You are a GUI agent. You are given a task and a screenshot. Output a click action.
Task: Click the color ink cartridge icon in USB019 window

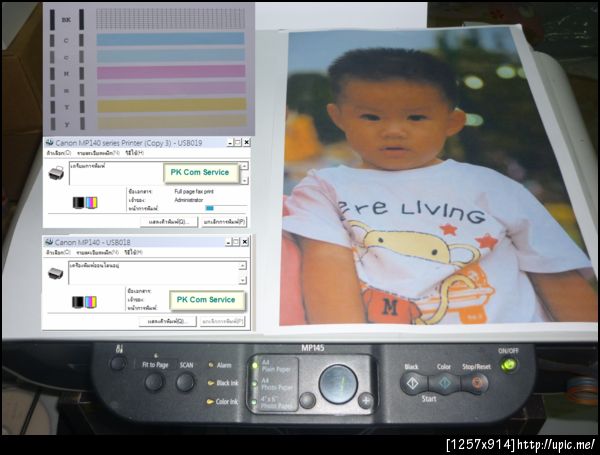tap(91, 202)
